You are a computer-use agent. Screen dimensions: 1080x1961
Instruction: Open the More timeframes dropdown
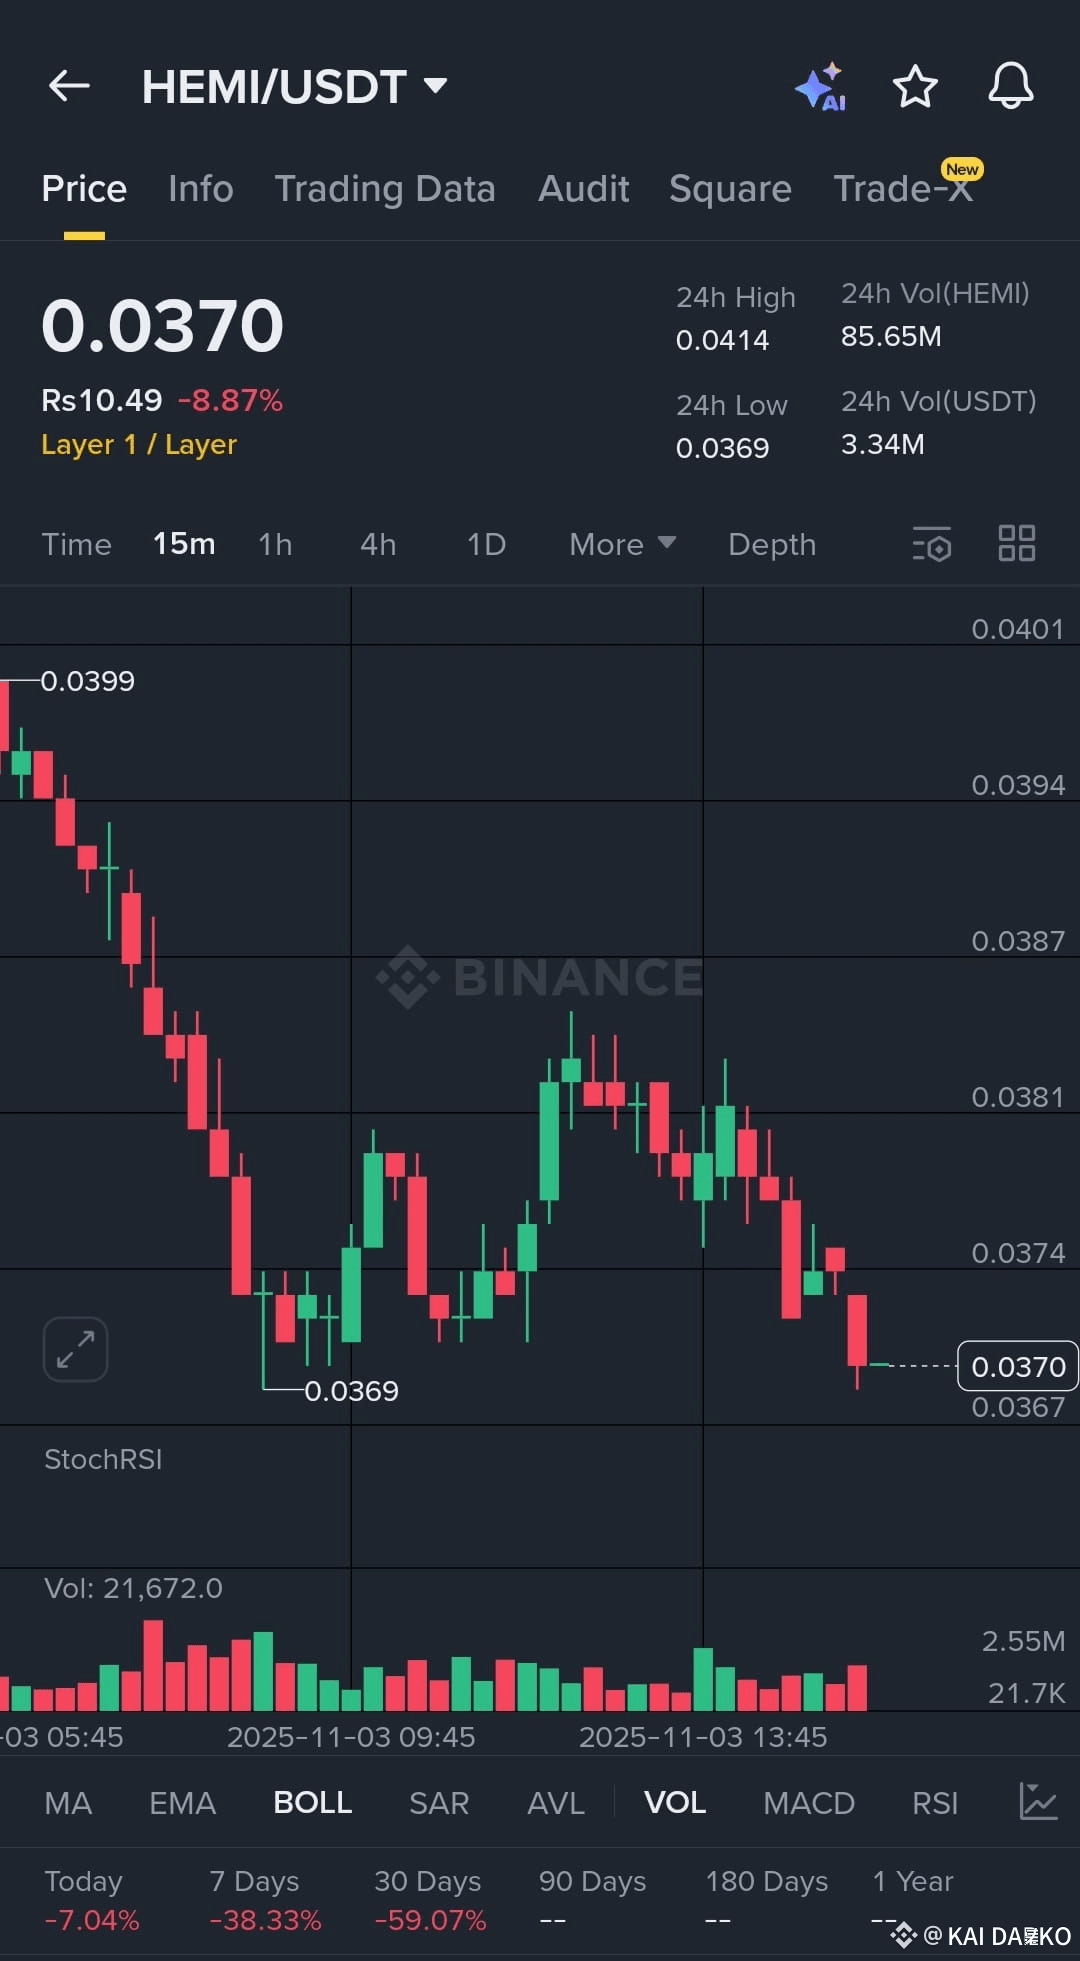[622, 544]
